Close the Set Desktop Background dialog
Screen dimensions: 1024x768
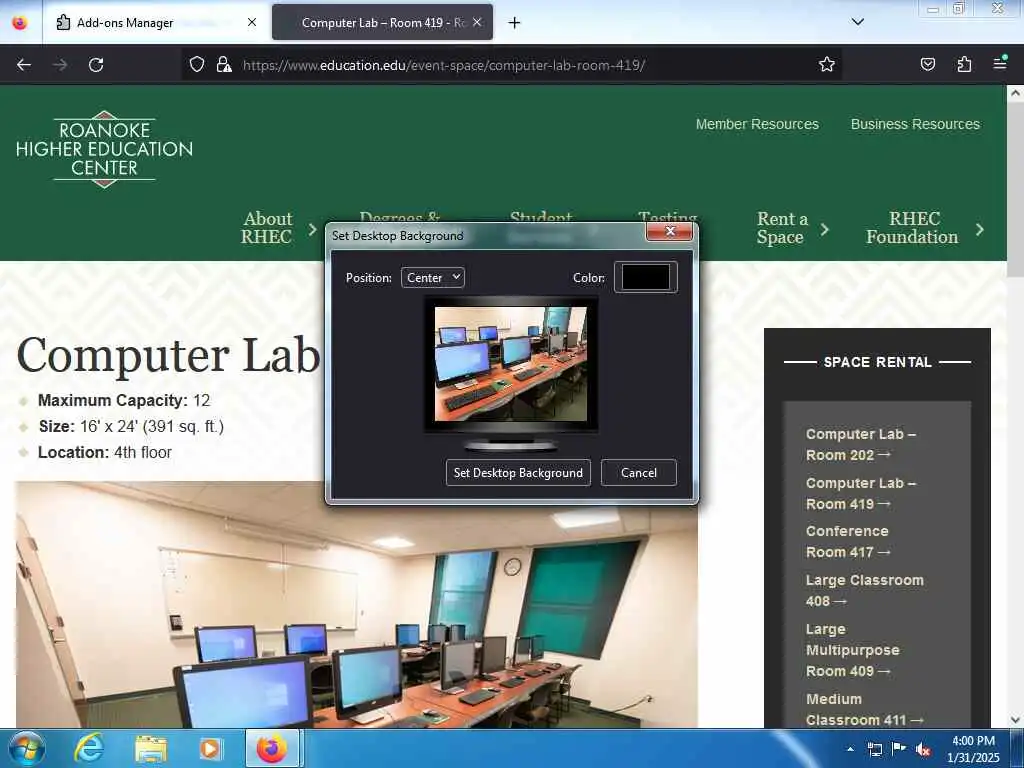(x=669, y=231)
